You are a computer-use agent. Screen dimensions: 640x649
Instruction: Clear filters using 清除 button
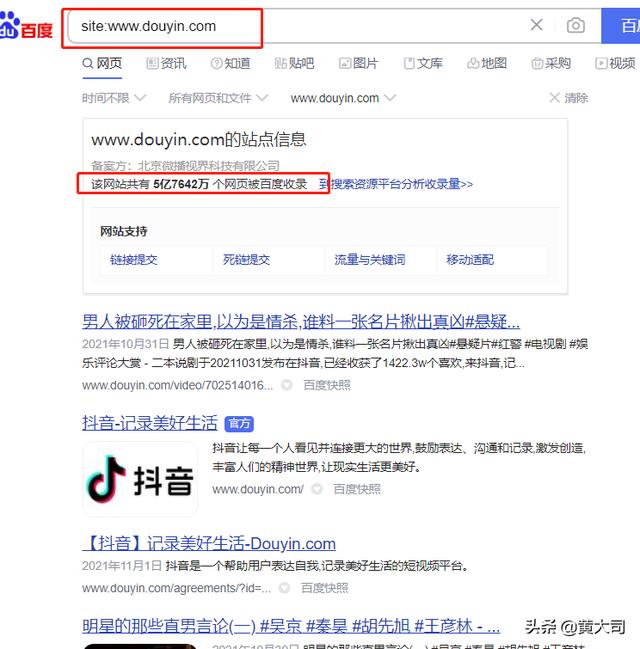pos(568,98)
